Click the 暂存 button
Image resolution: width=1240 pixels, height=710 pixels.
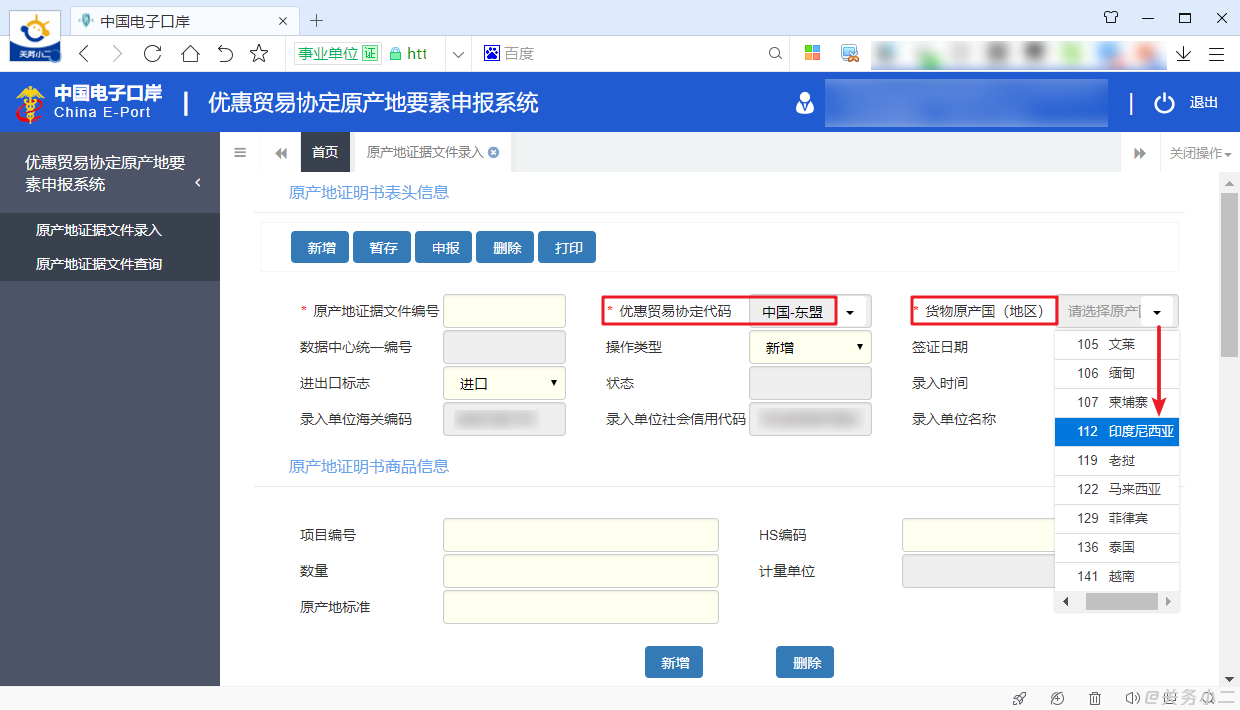[x=383, y=248]
